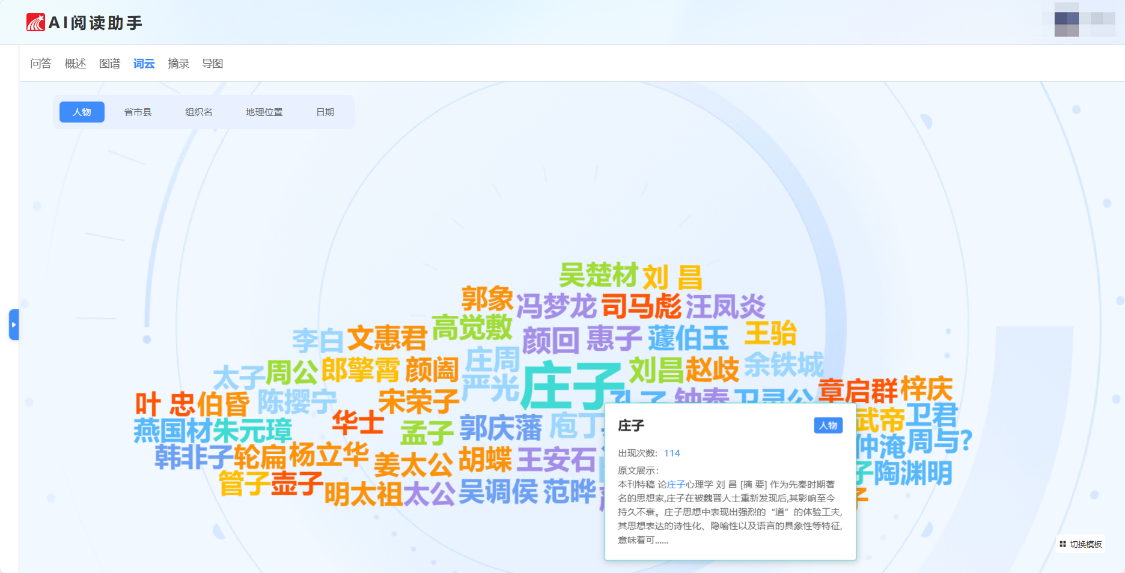
Task: Click the user avatar at top right
Action: coord(1078,23)
